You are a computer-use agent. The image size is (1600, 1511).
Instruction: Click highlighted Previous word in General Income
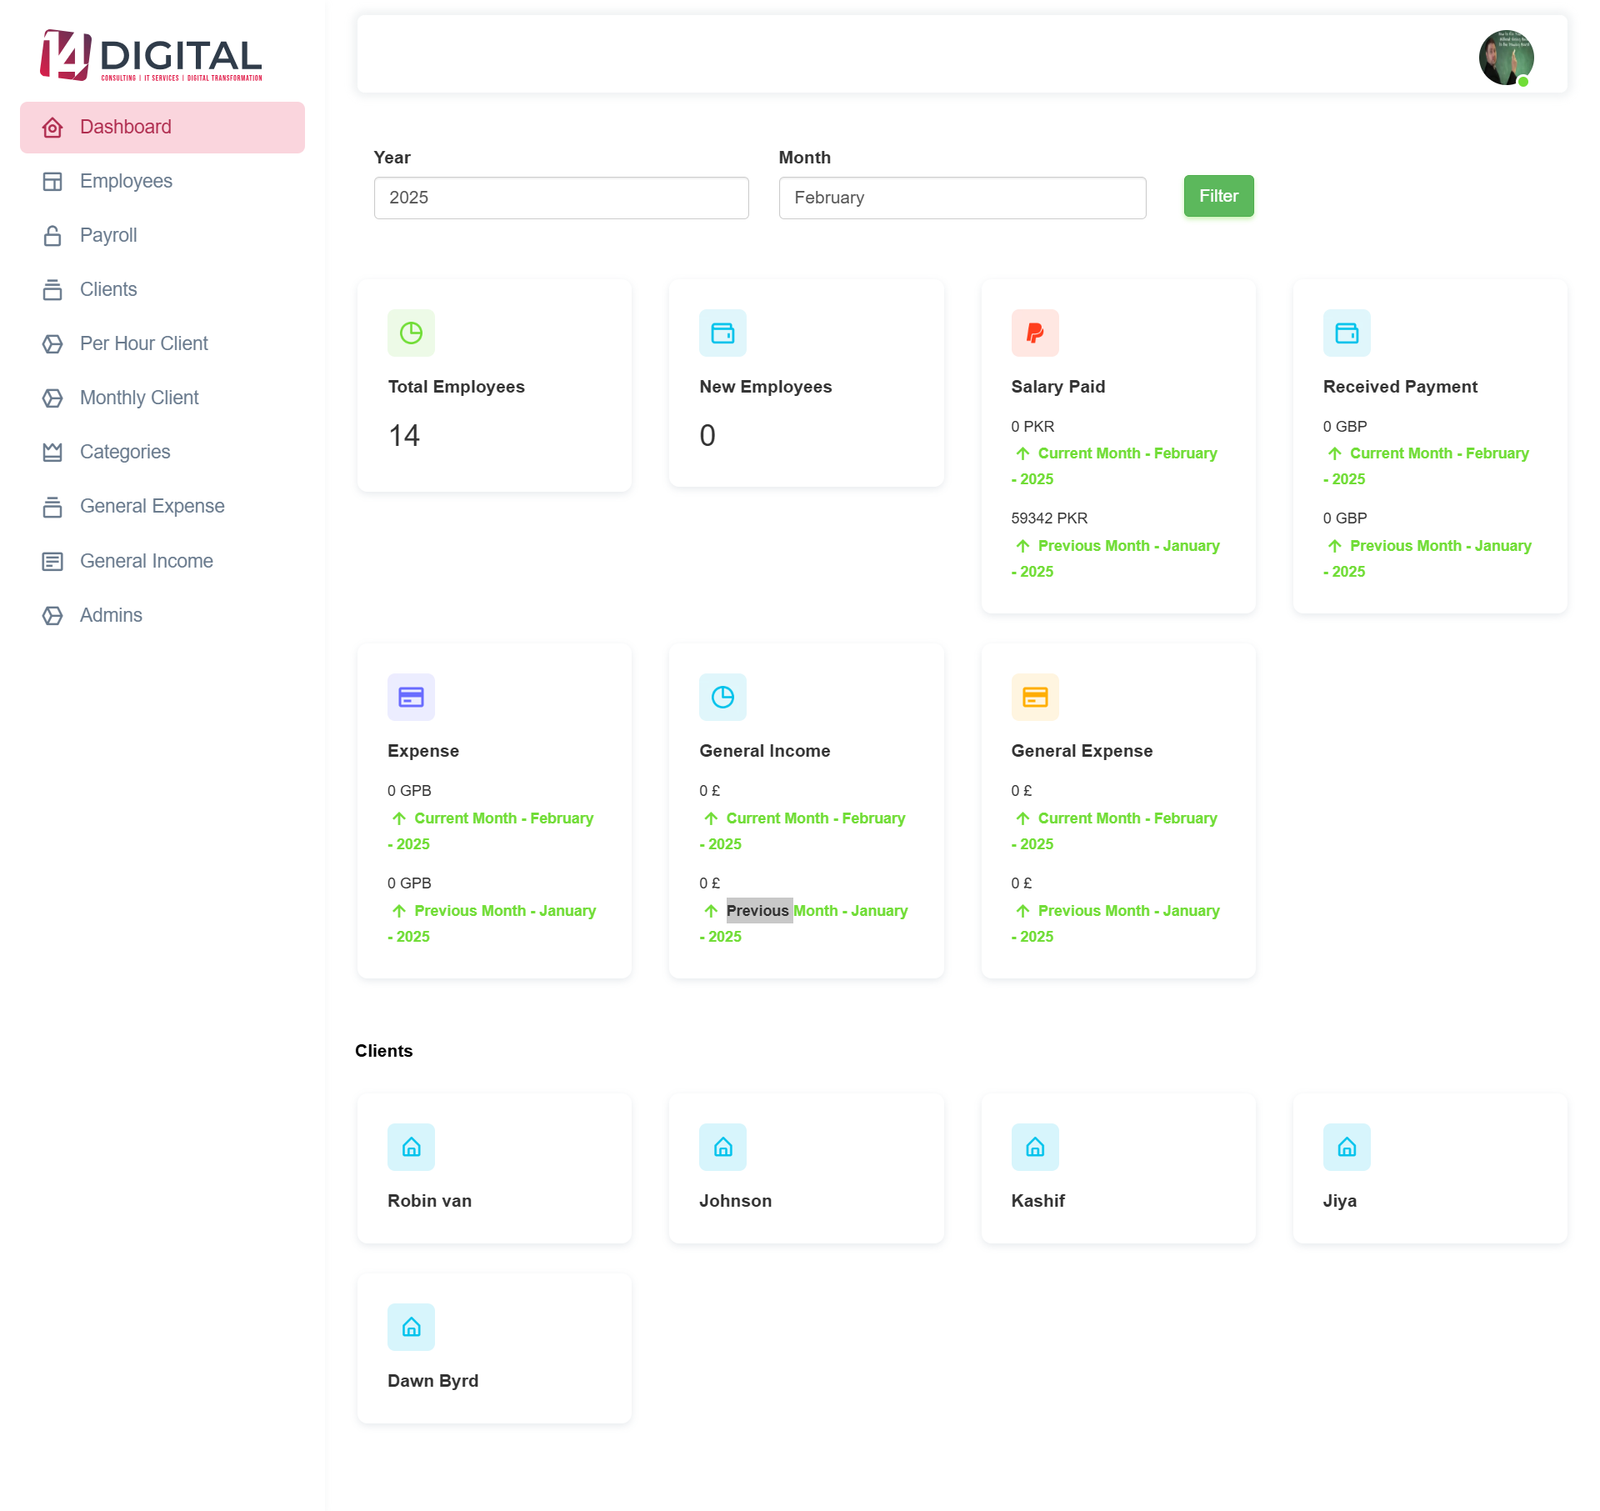758,910
